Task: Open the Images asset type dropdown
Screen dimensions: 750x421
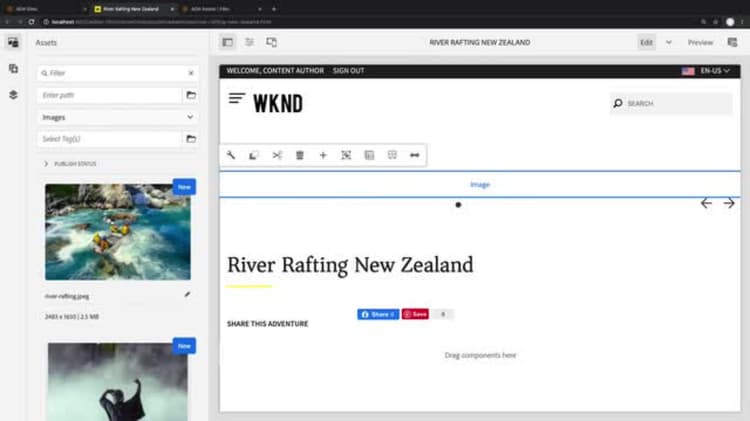Action: click(x=117, y=117)
